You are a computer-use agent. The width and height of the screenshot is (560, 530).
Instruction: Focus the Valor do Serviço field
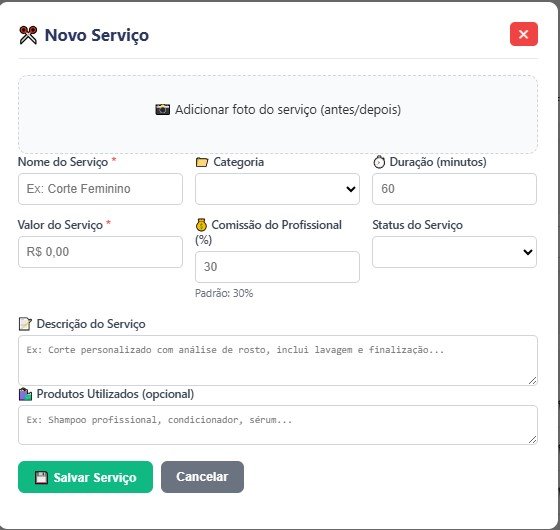pos(100,252)
